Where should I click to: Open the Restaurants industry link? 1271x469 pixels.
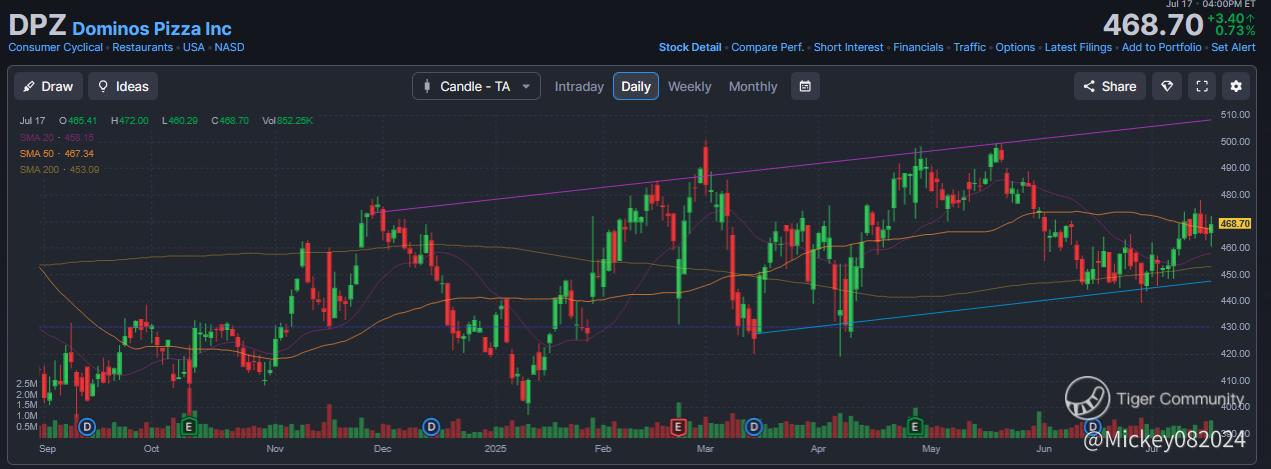144,47
